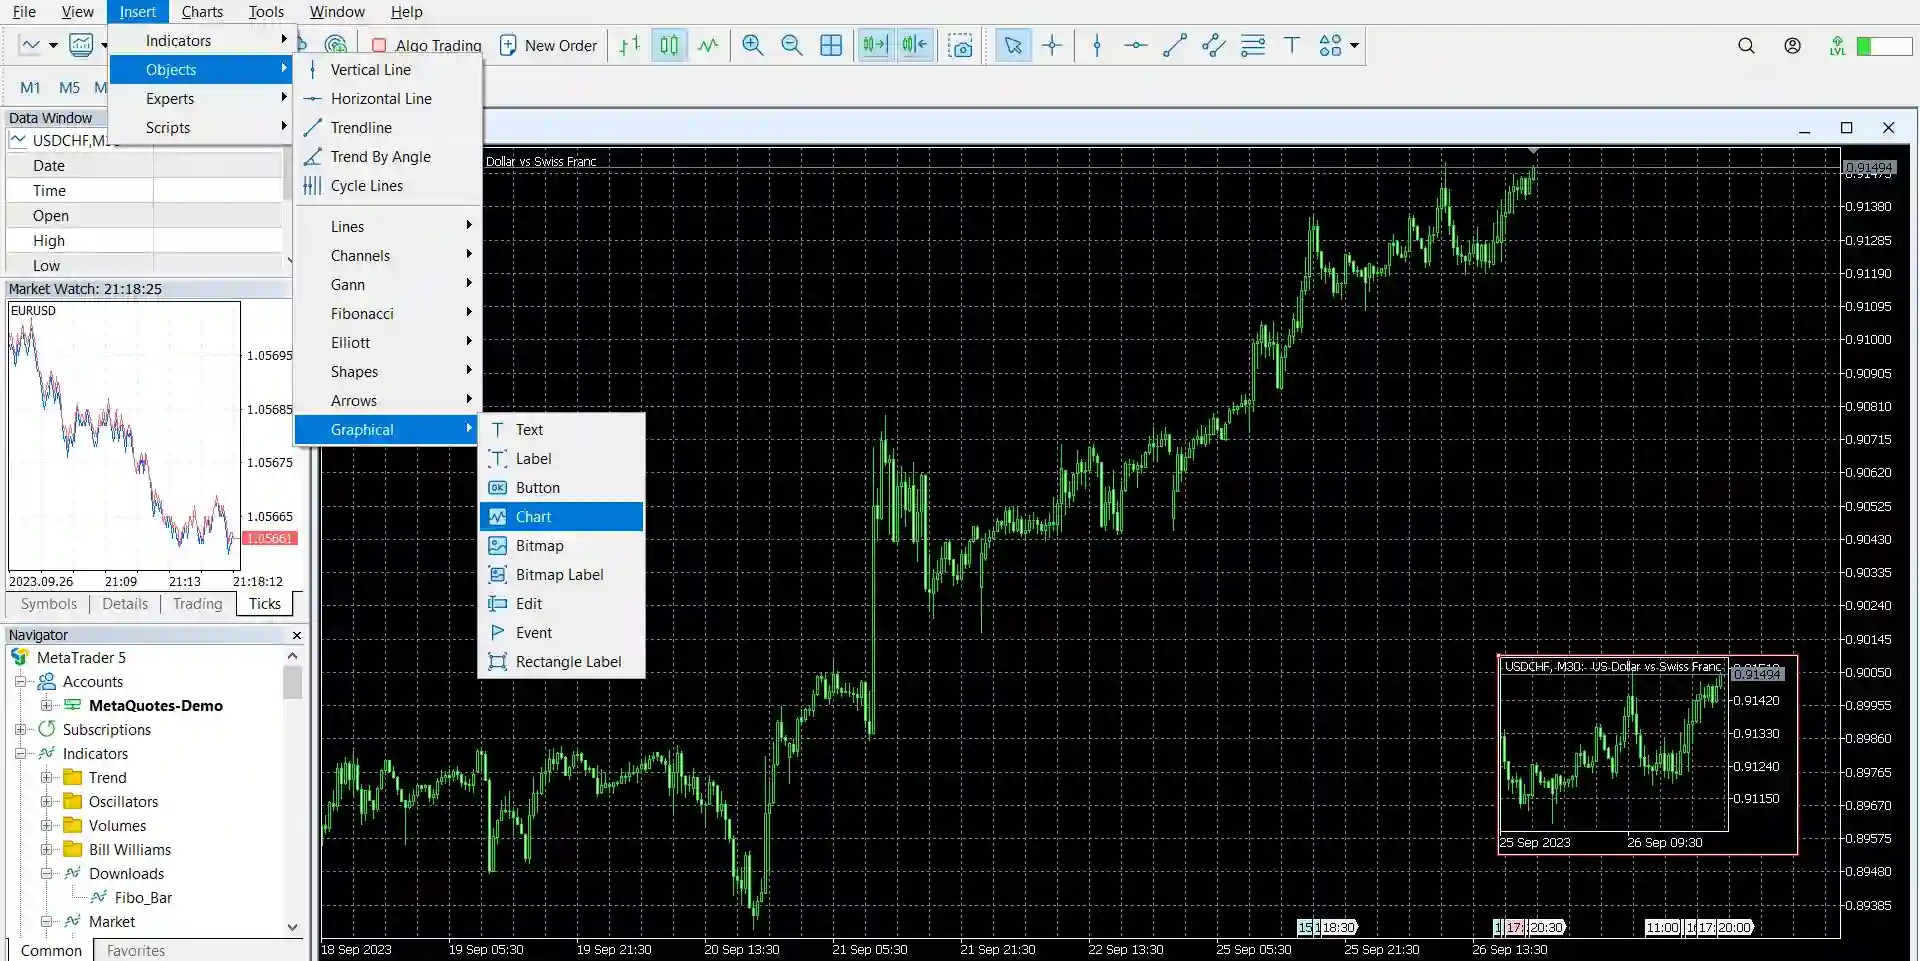Draw Fibonacci retracement via toolbar icon

(1253, 45)
